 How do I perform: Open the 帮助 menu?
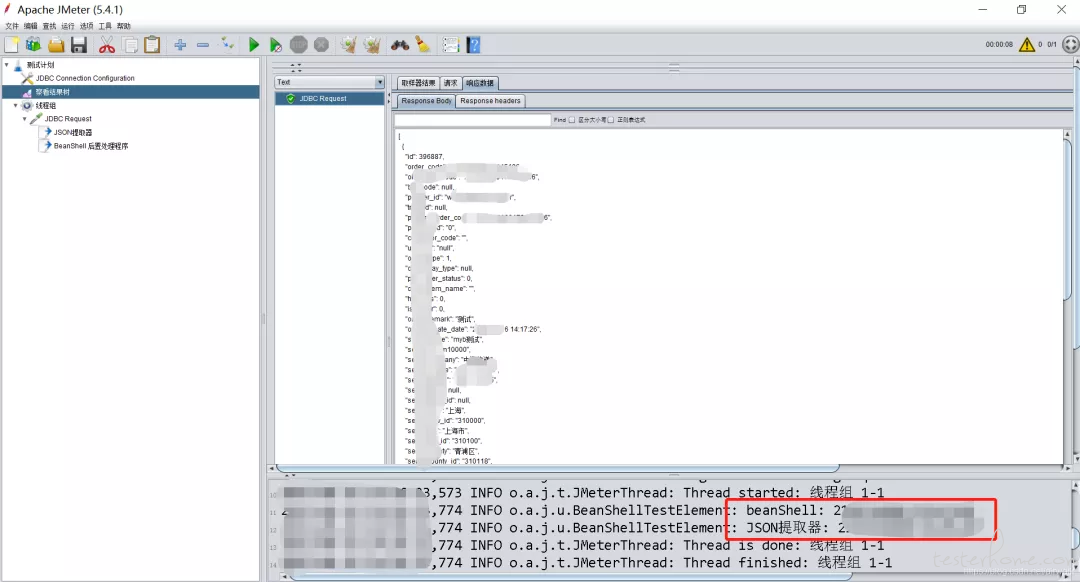tap(123, 26)
